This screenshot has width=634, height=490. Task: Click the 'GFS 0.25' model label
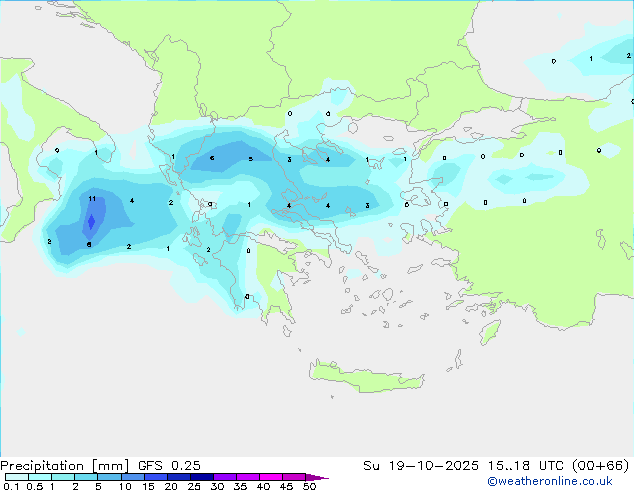(x=169, y=466)
